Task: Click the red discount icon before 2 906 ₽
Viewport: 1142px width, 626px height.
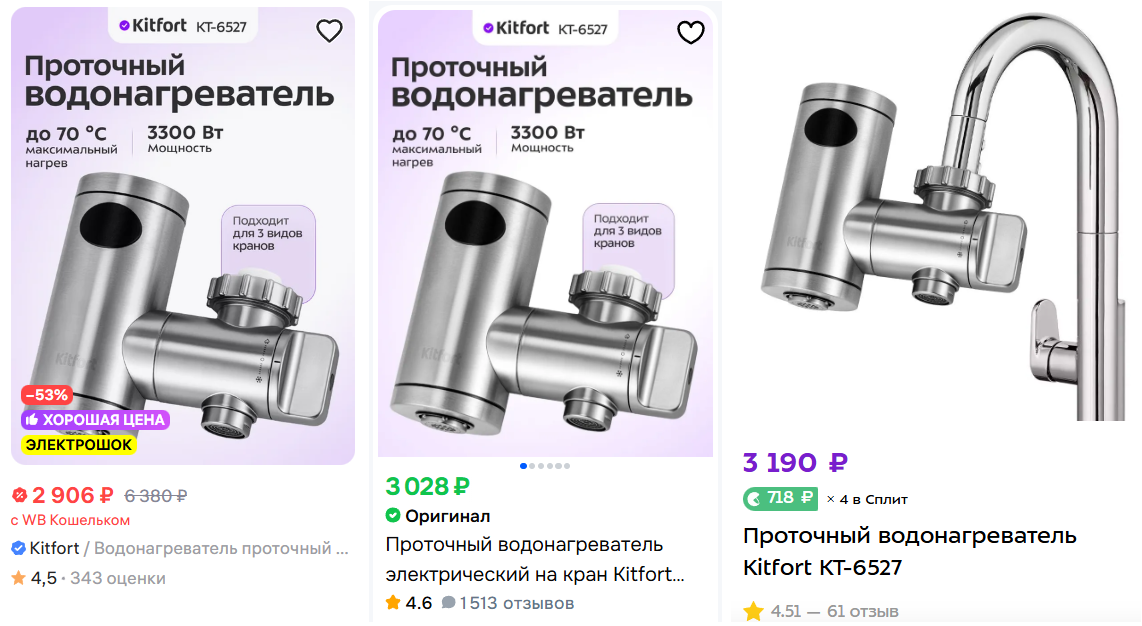Action: pyautogui.click(x=19, y=495)
